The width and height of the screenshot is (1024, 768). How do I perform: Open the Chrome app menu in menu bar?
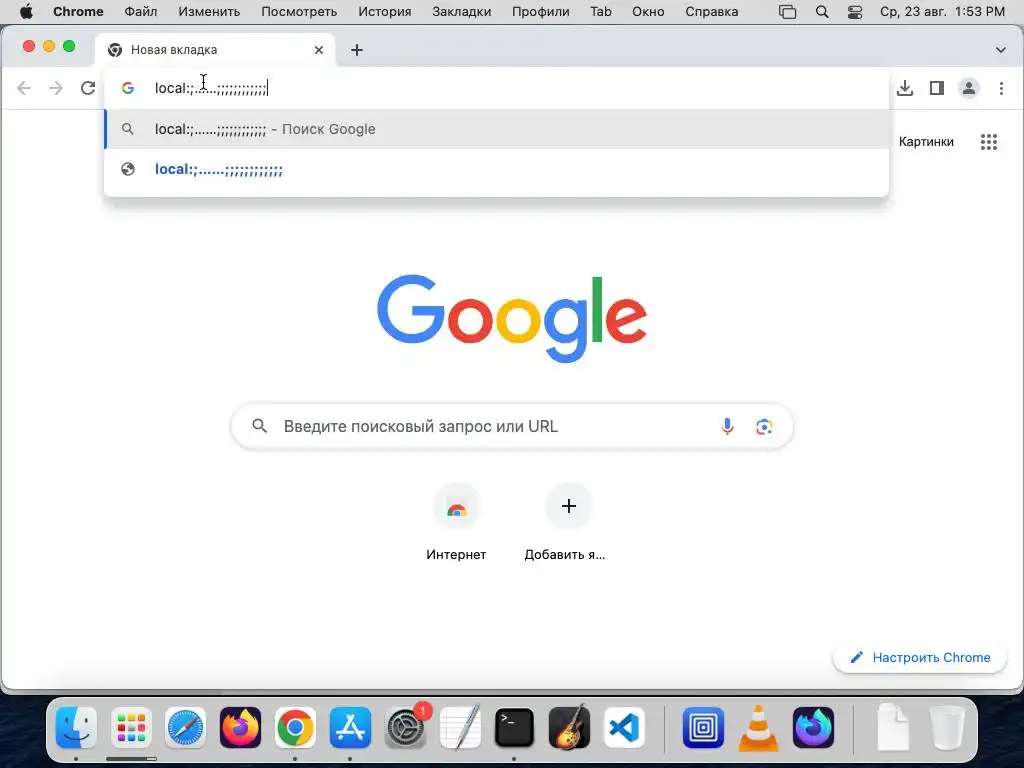click(78, 12)
